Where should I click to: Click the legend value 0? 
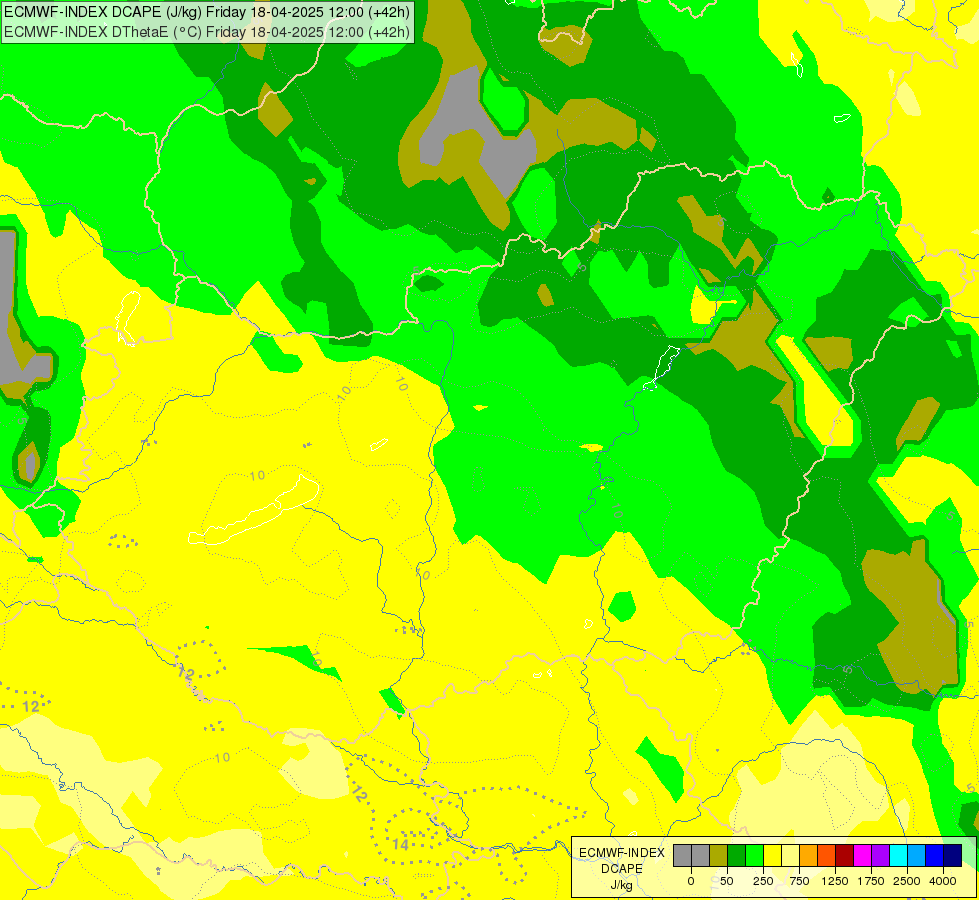coord(691,881)
